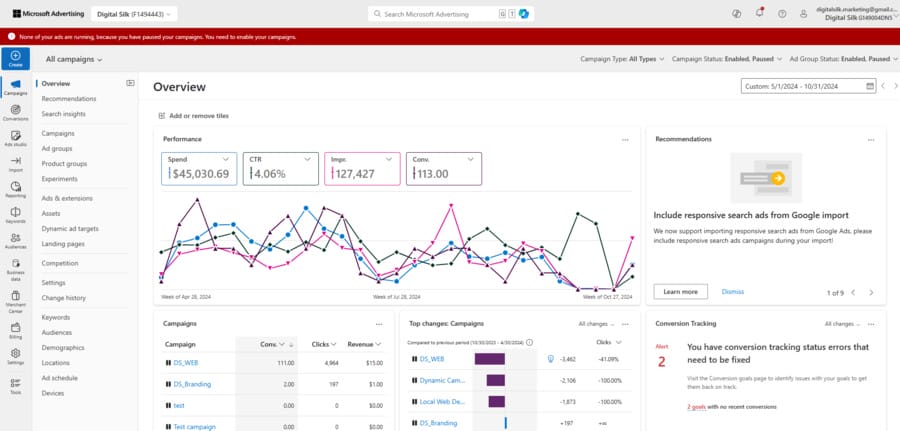900x431 pixels.
Task: Open the user account icon
Action: point(804,14)
